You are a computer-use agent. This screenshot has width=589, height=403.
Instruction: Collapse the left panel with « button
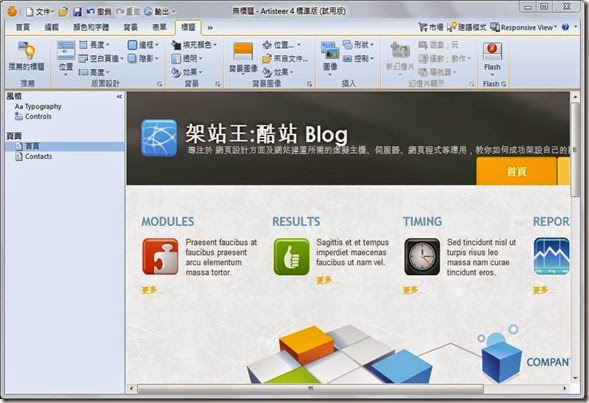coord(119,97)
